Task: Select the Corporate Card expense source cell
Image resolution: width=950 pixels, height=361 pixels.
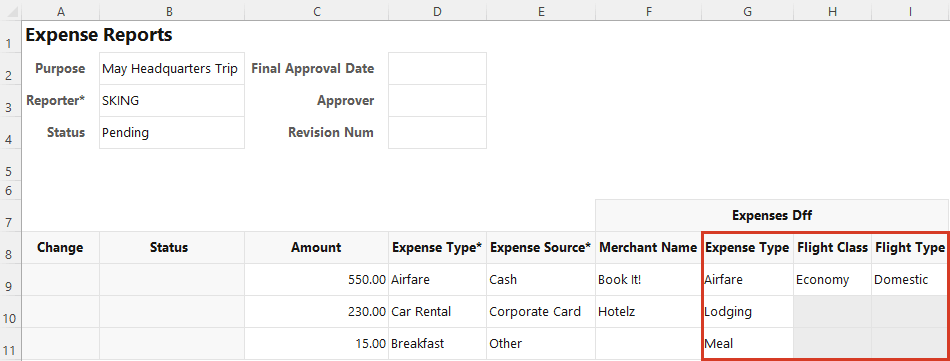Action: click(x=540, y=312)
